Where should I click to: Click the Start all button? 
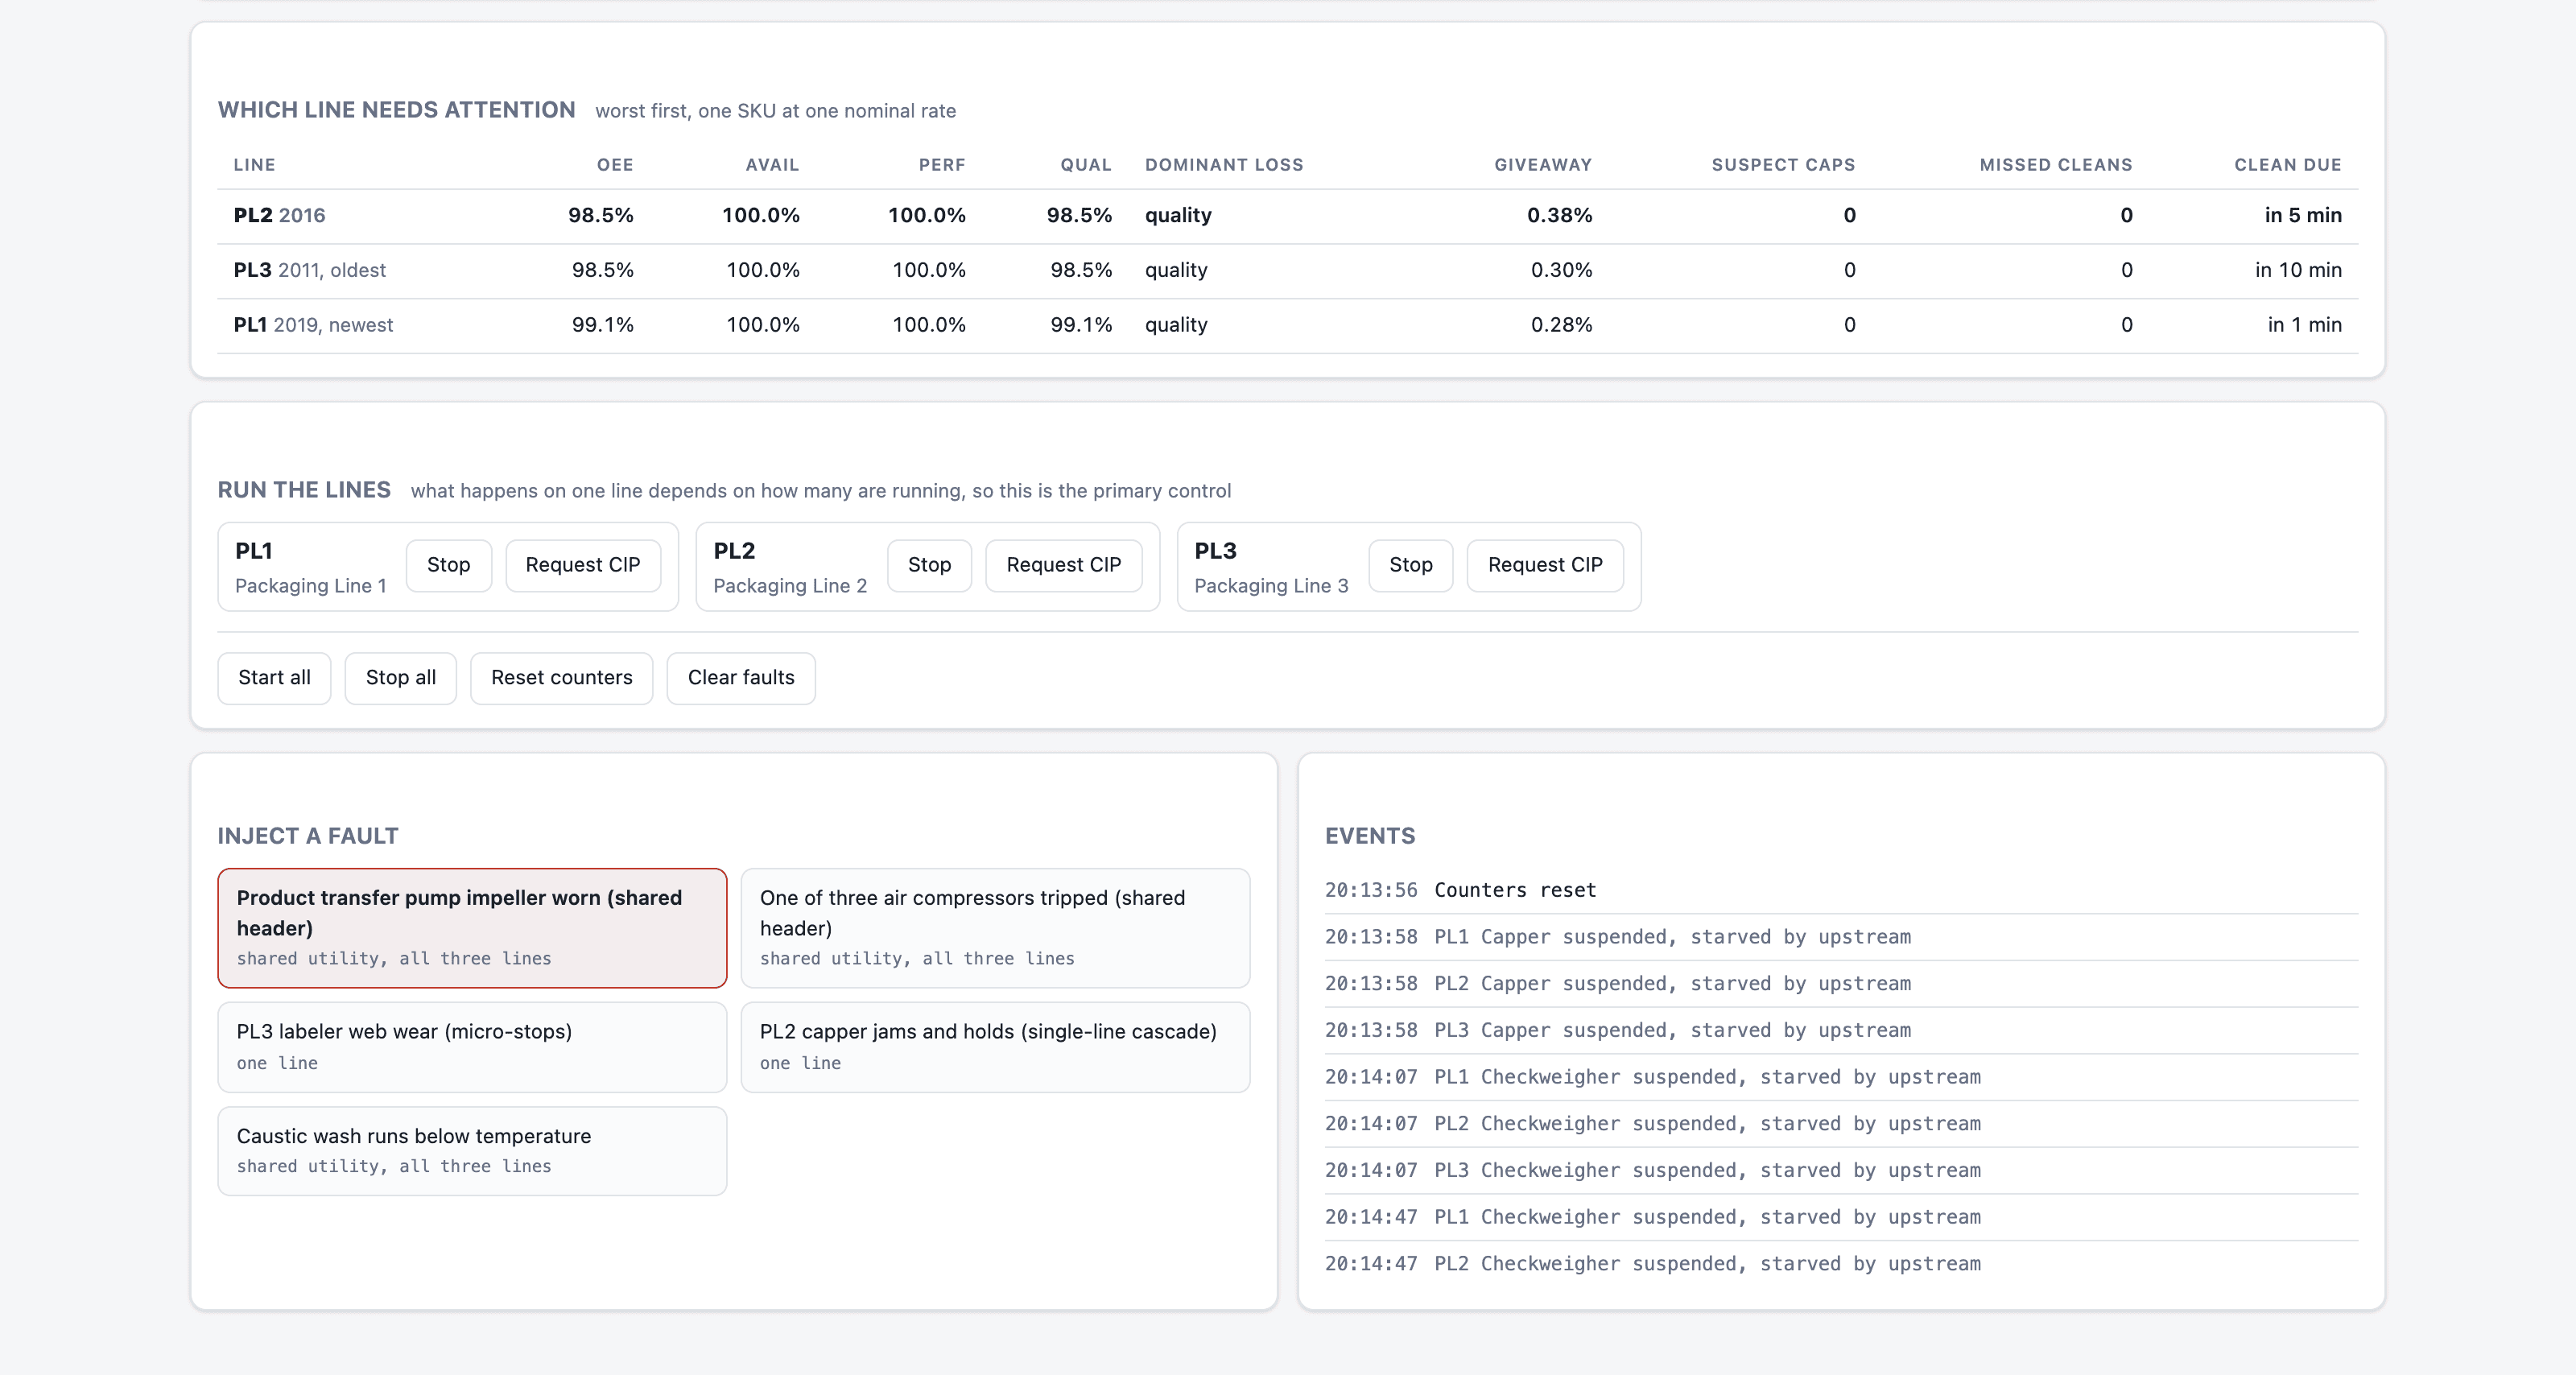coord(274,678)
